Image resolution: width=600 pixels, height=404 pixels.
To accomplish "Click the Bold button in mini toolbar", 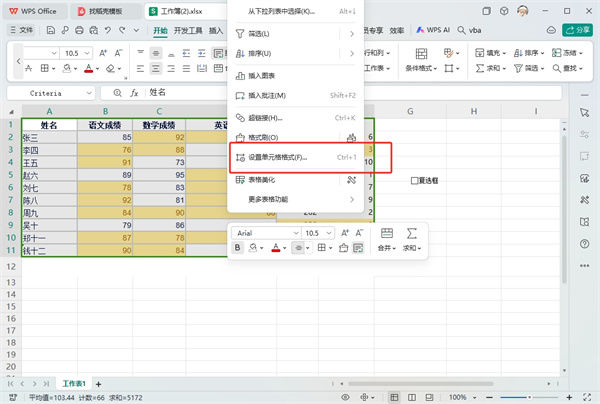I will click(x=238, y=247).
